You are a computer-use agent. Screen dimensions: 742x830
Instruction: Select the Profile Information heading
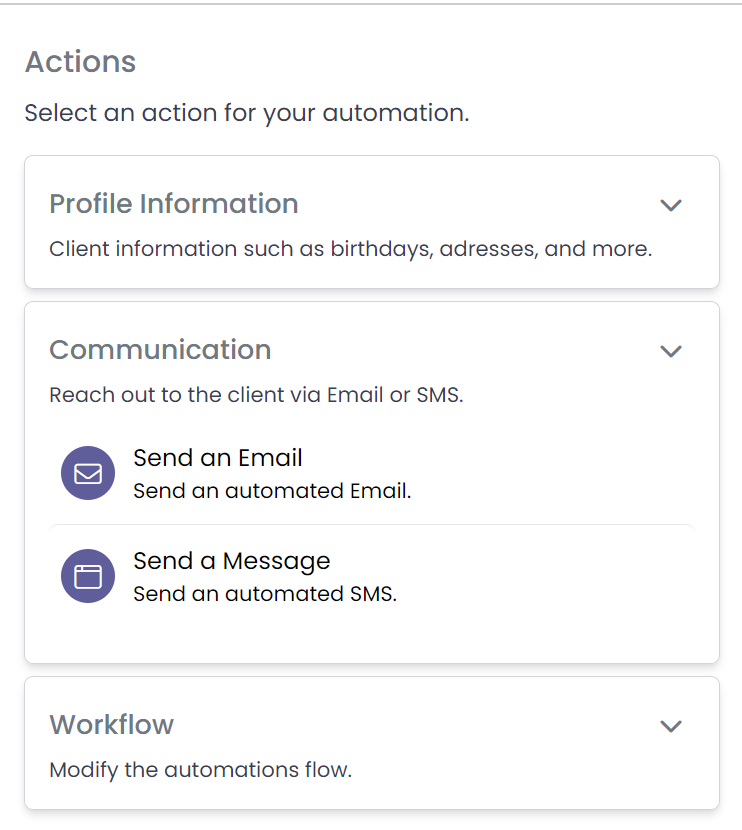coord(173,204)
